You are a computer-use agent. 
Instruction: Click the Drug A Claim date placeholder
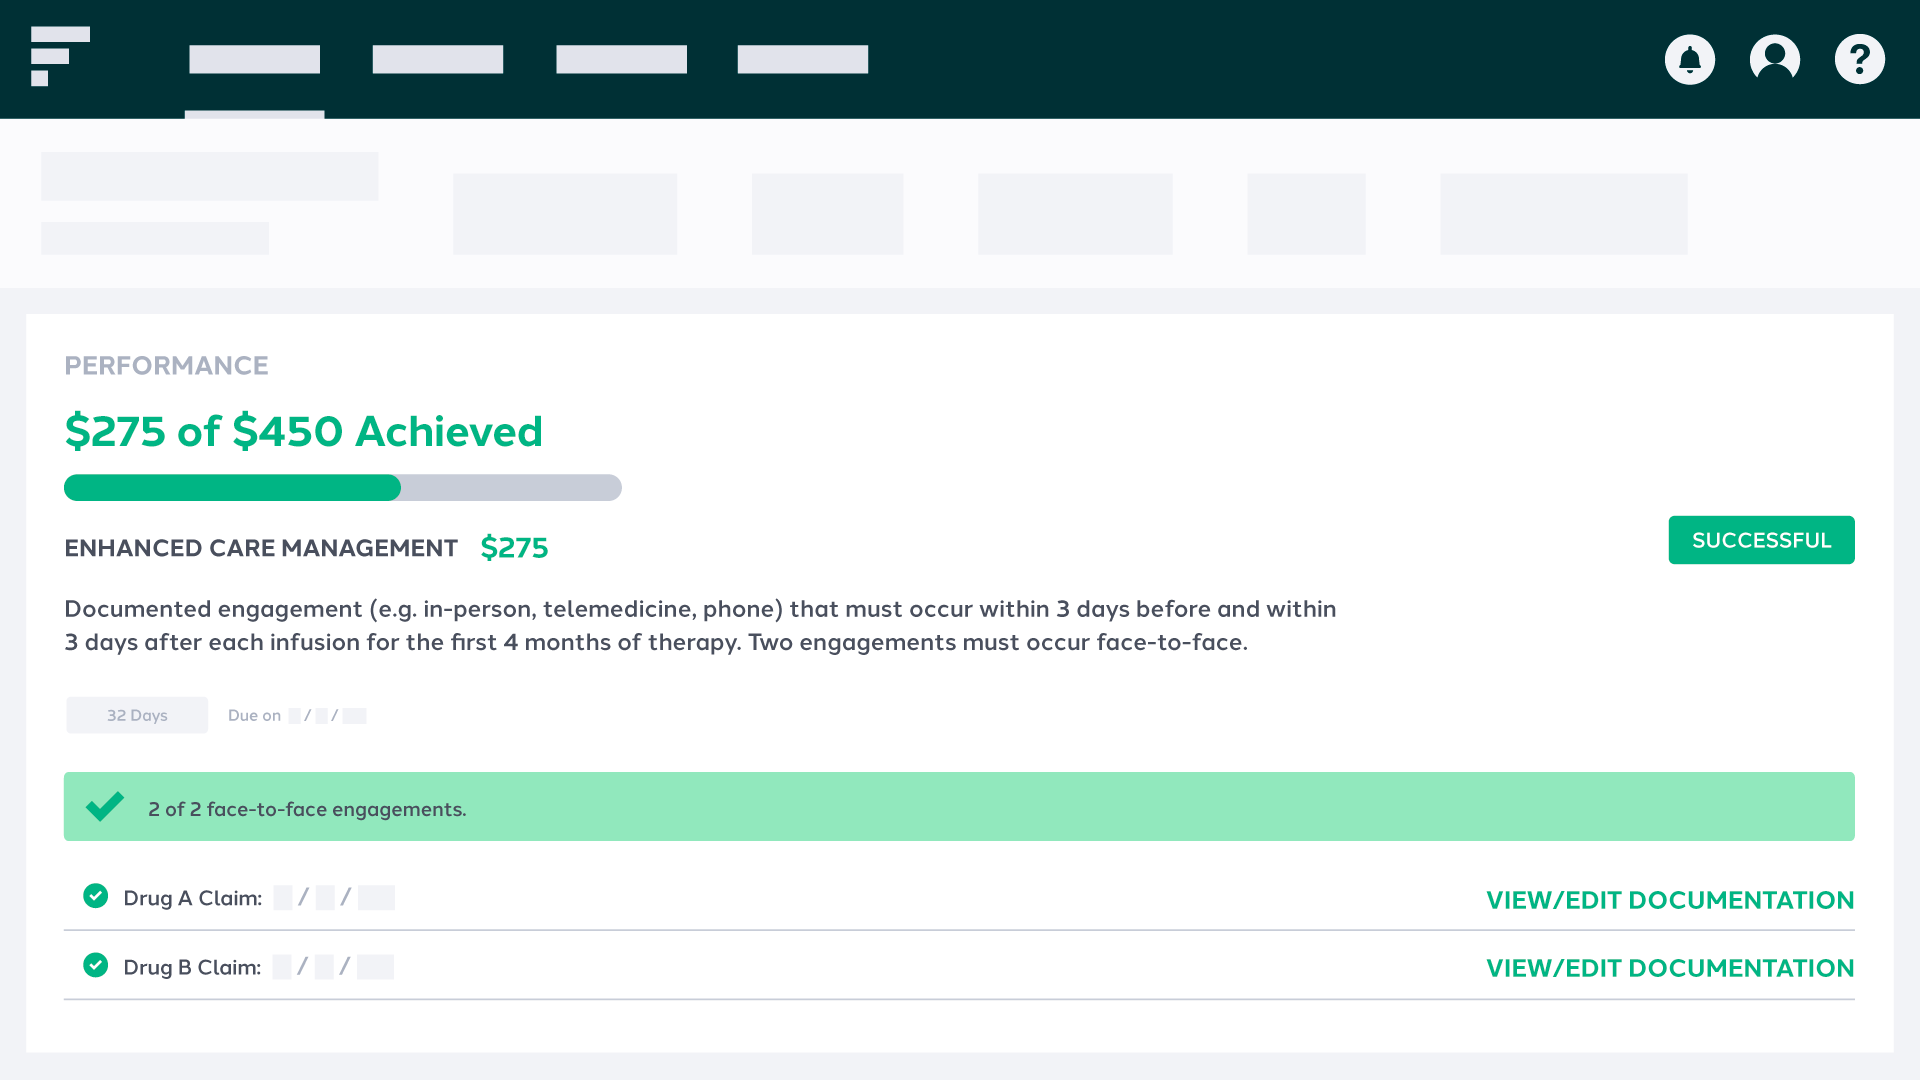[x=334, y=898]
